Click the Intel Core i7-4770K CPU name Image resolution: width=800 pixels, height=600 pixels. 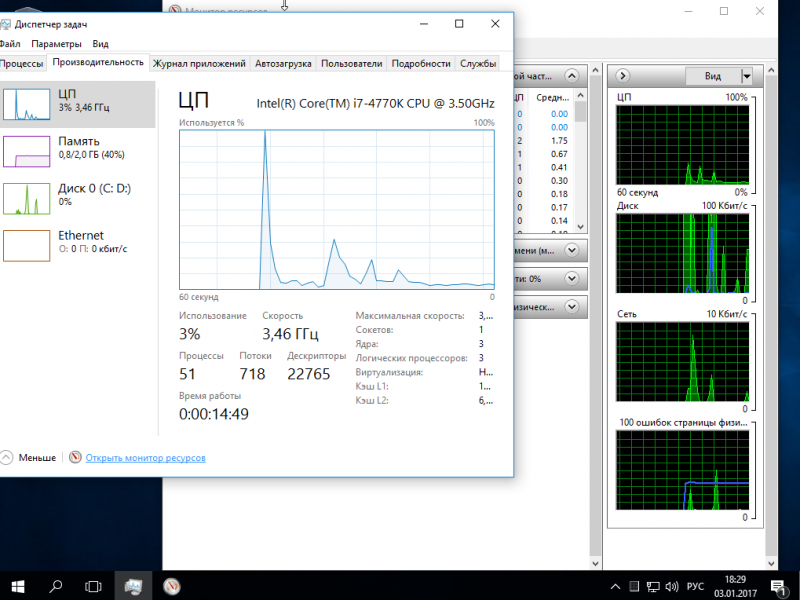click(376, 104)
